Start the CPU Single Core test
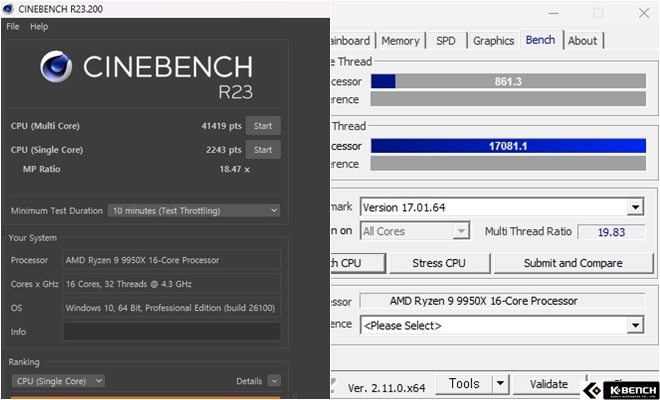 (263, 149)
